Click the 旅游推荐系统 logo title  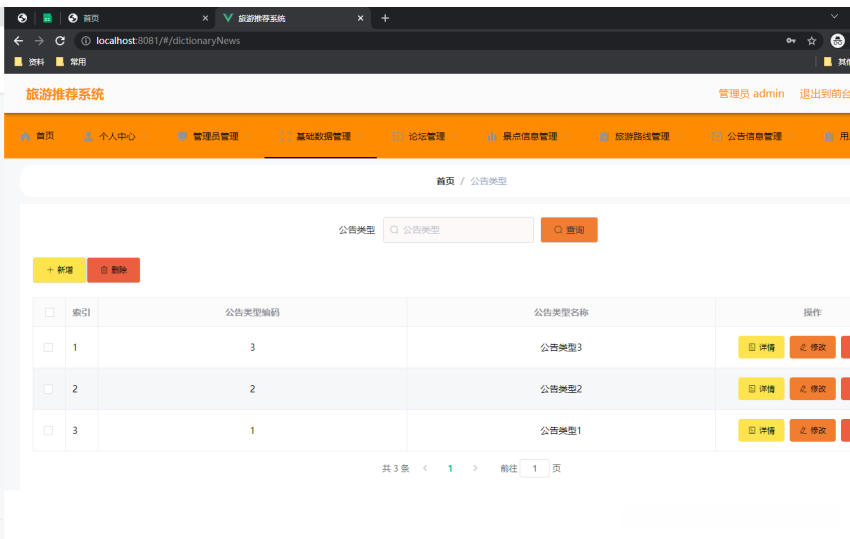pyautogui.click(x=65, y=94)
